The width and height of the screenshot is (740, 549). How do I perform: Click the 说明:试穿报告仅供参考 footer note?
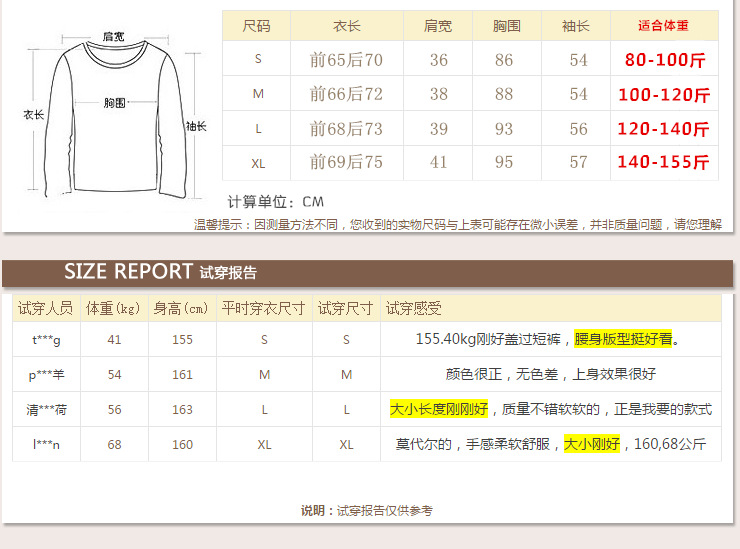pyautogui.click(x=367, y=511)
